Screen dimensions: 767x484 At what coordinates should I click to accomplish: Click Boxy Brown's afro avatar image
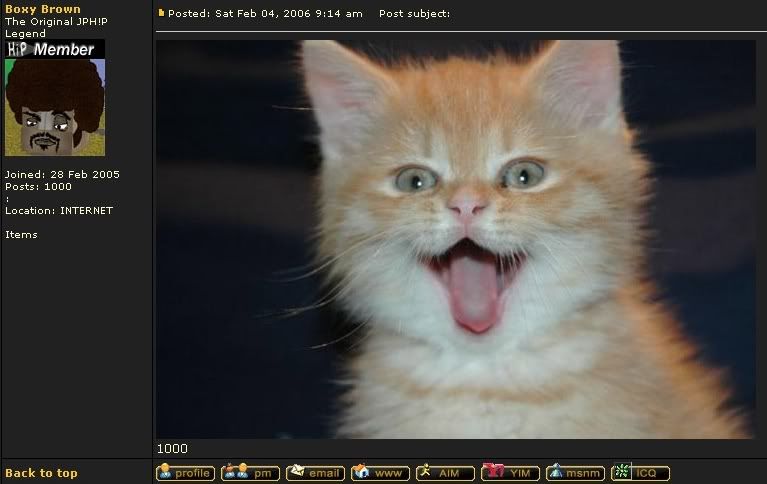pos(55,108)
